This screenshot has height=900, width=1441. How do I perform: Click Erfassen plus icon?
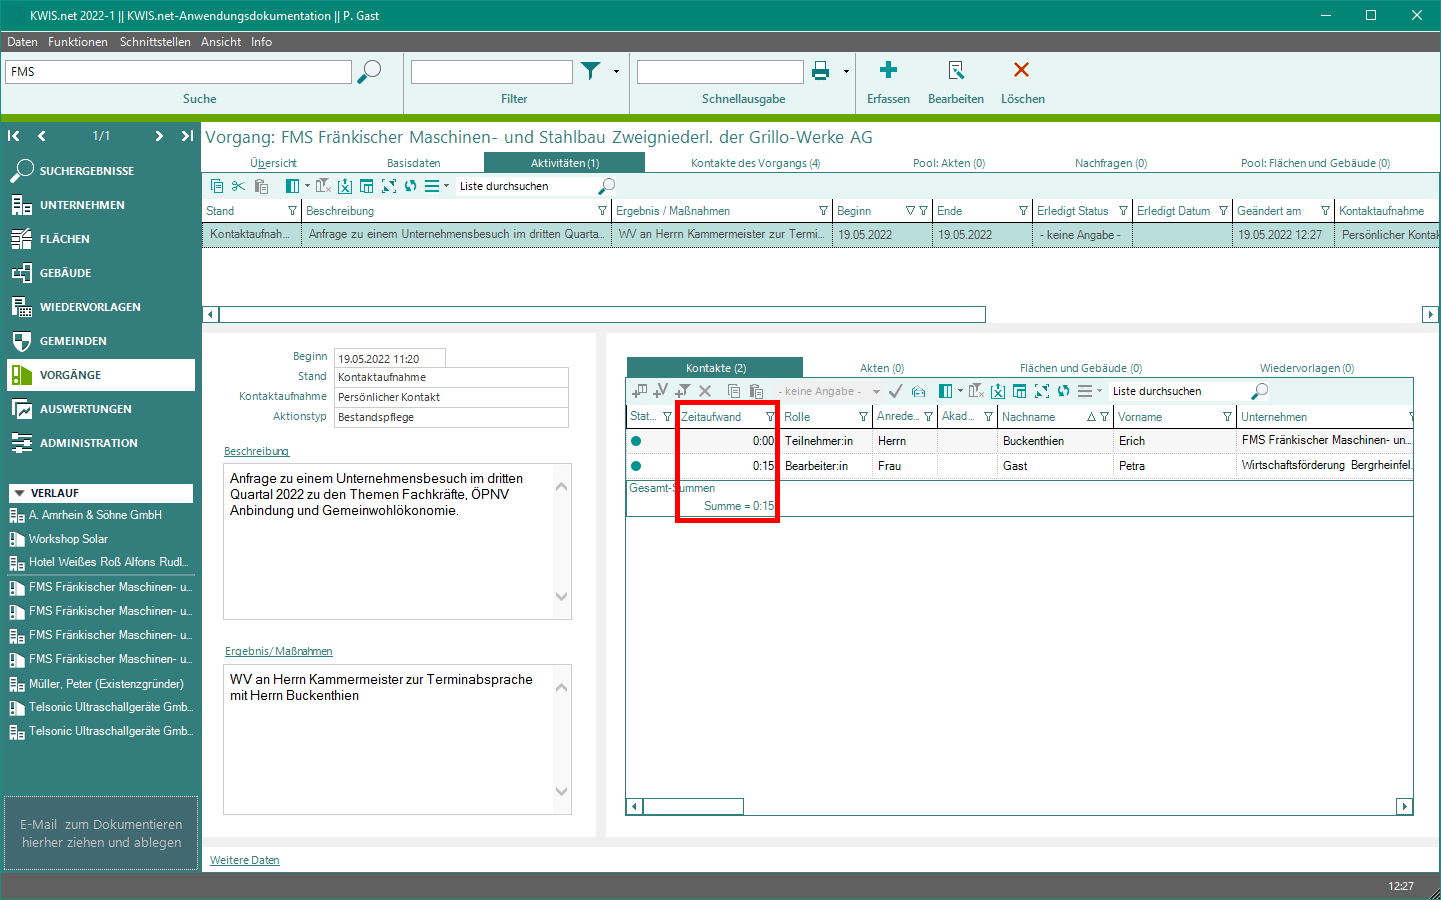click(x=888, y=70)
